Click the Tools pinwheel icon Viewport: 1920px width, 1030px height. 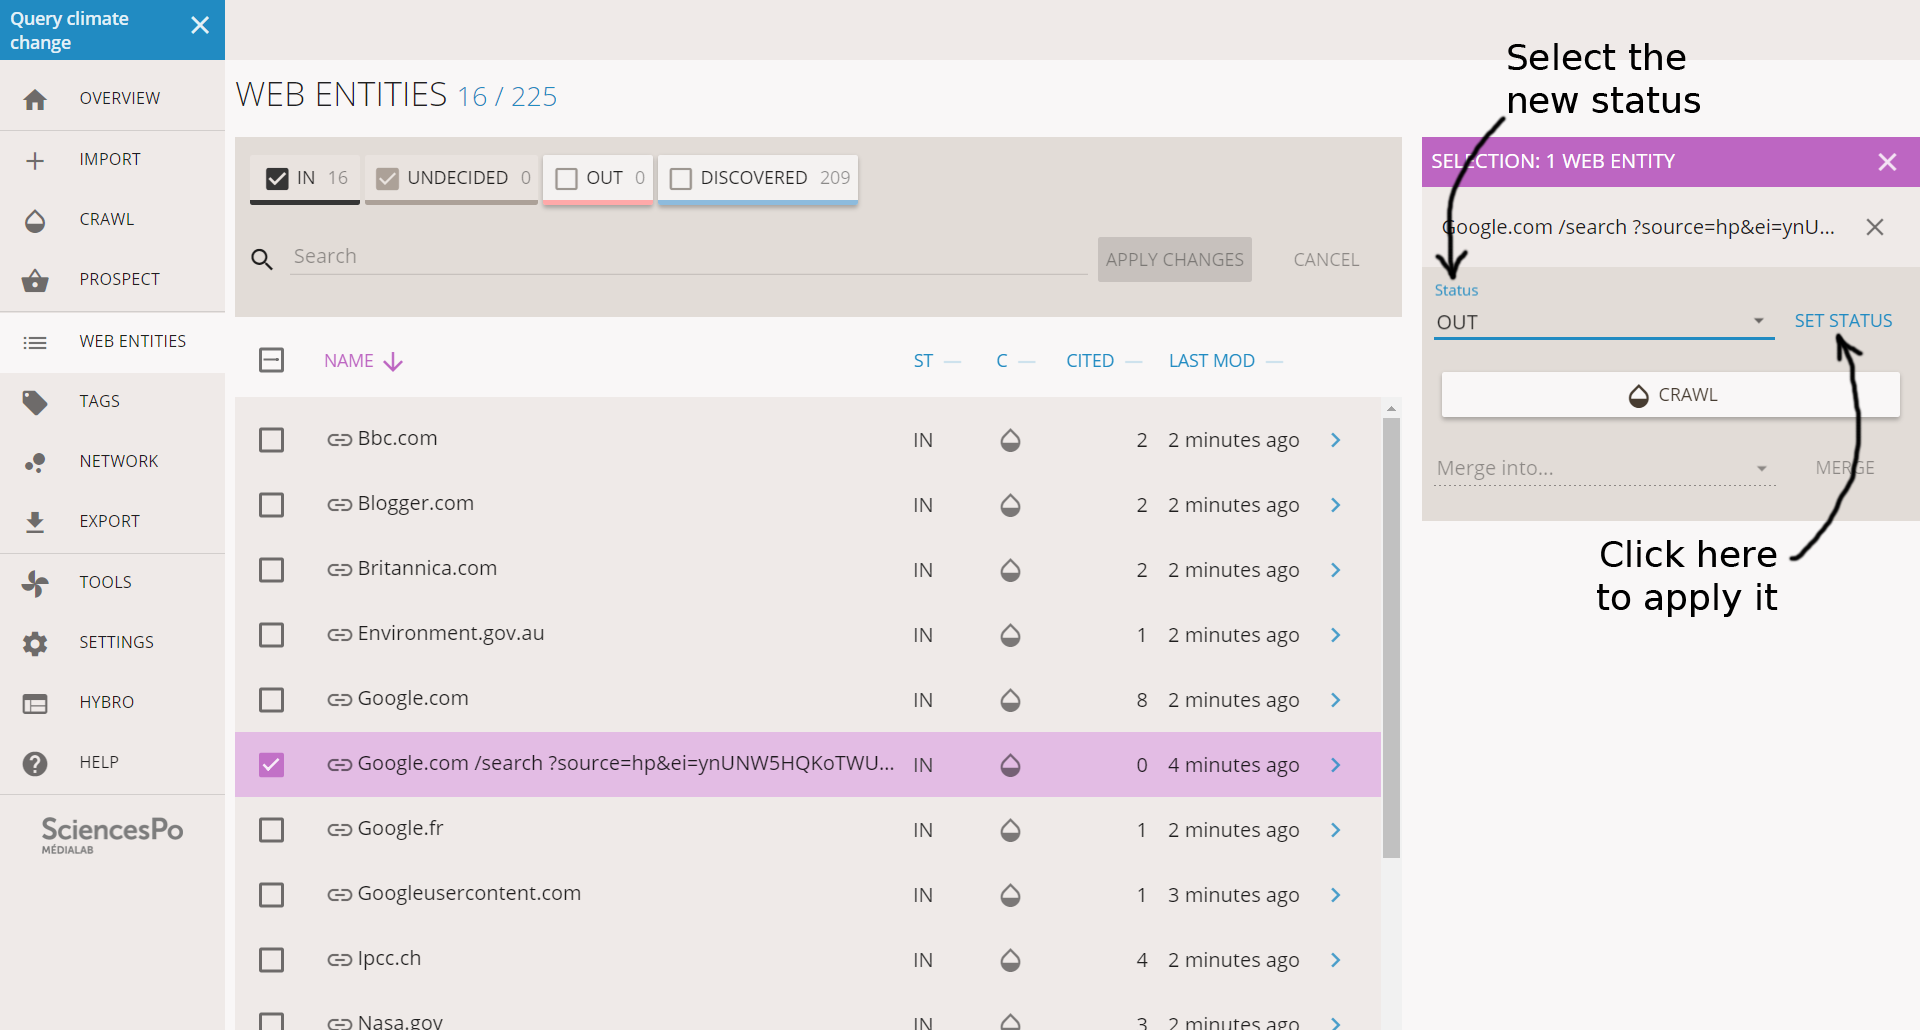pos(35,583)
